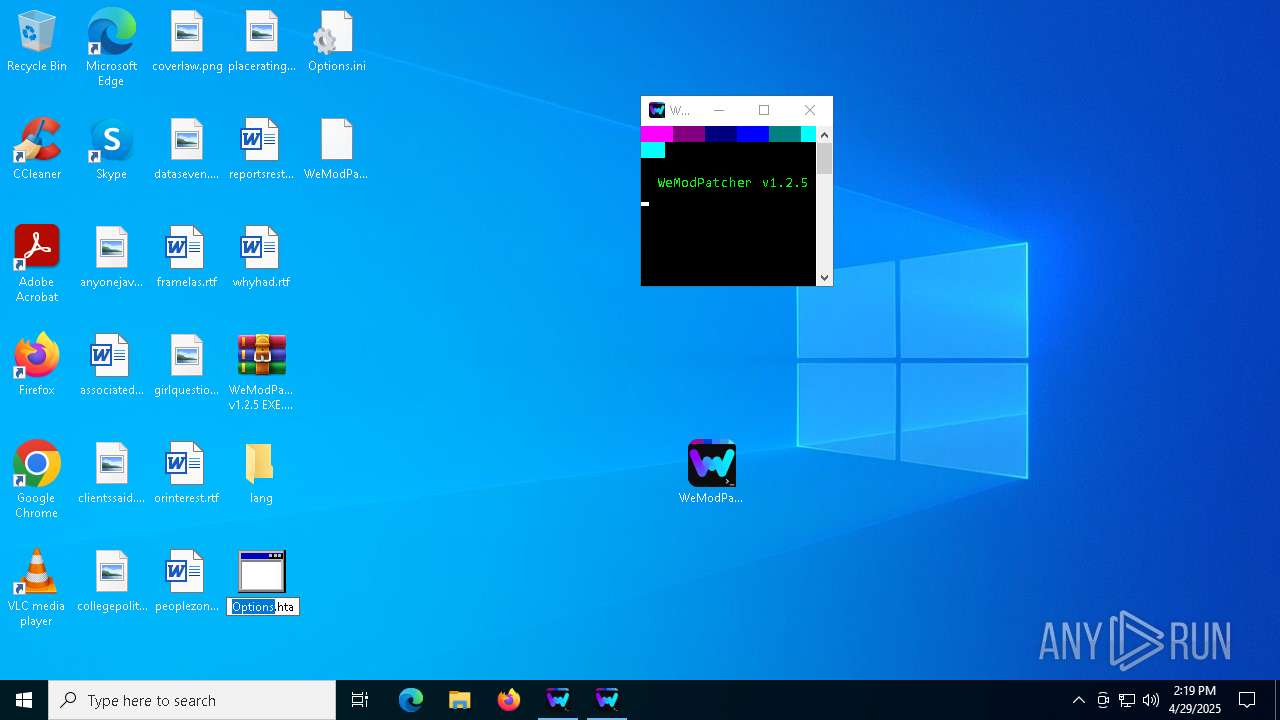Show hidden system tray icons
Image resolution: width=1280 pixels, height=720 pixels.
(x=1078, y=700)
